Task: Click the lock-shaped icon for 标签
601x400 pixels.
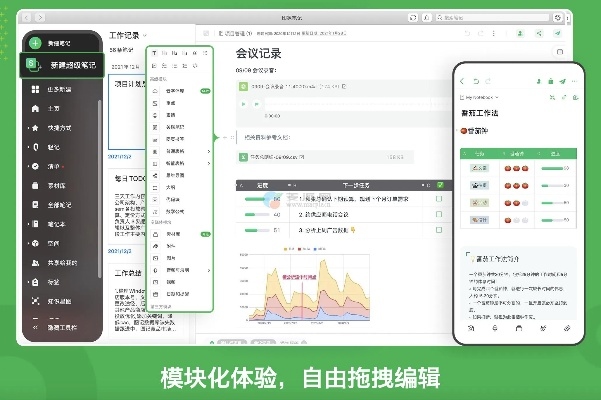Action: point(35,282)
